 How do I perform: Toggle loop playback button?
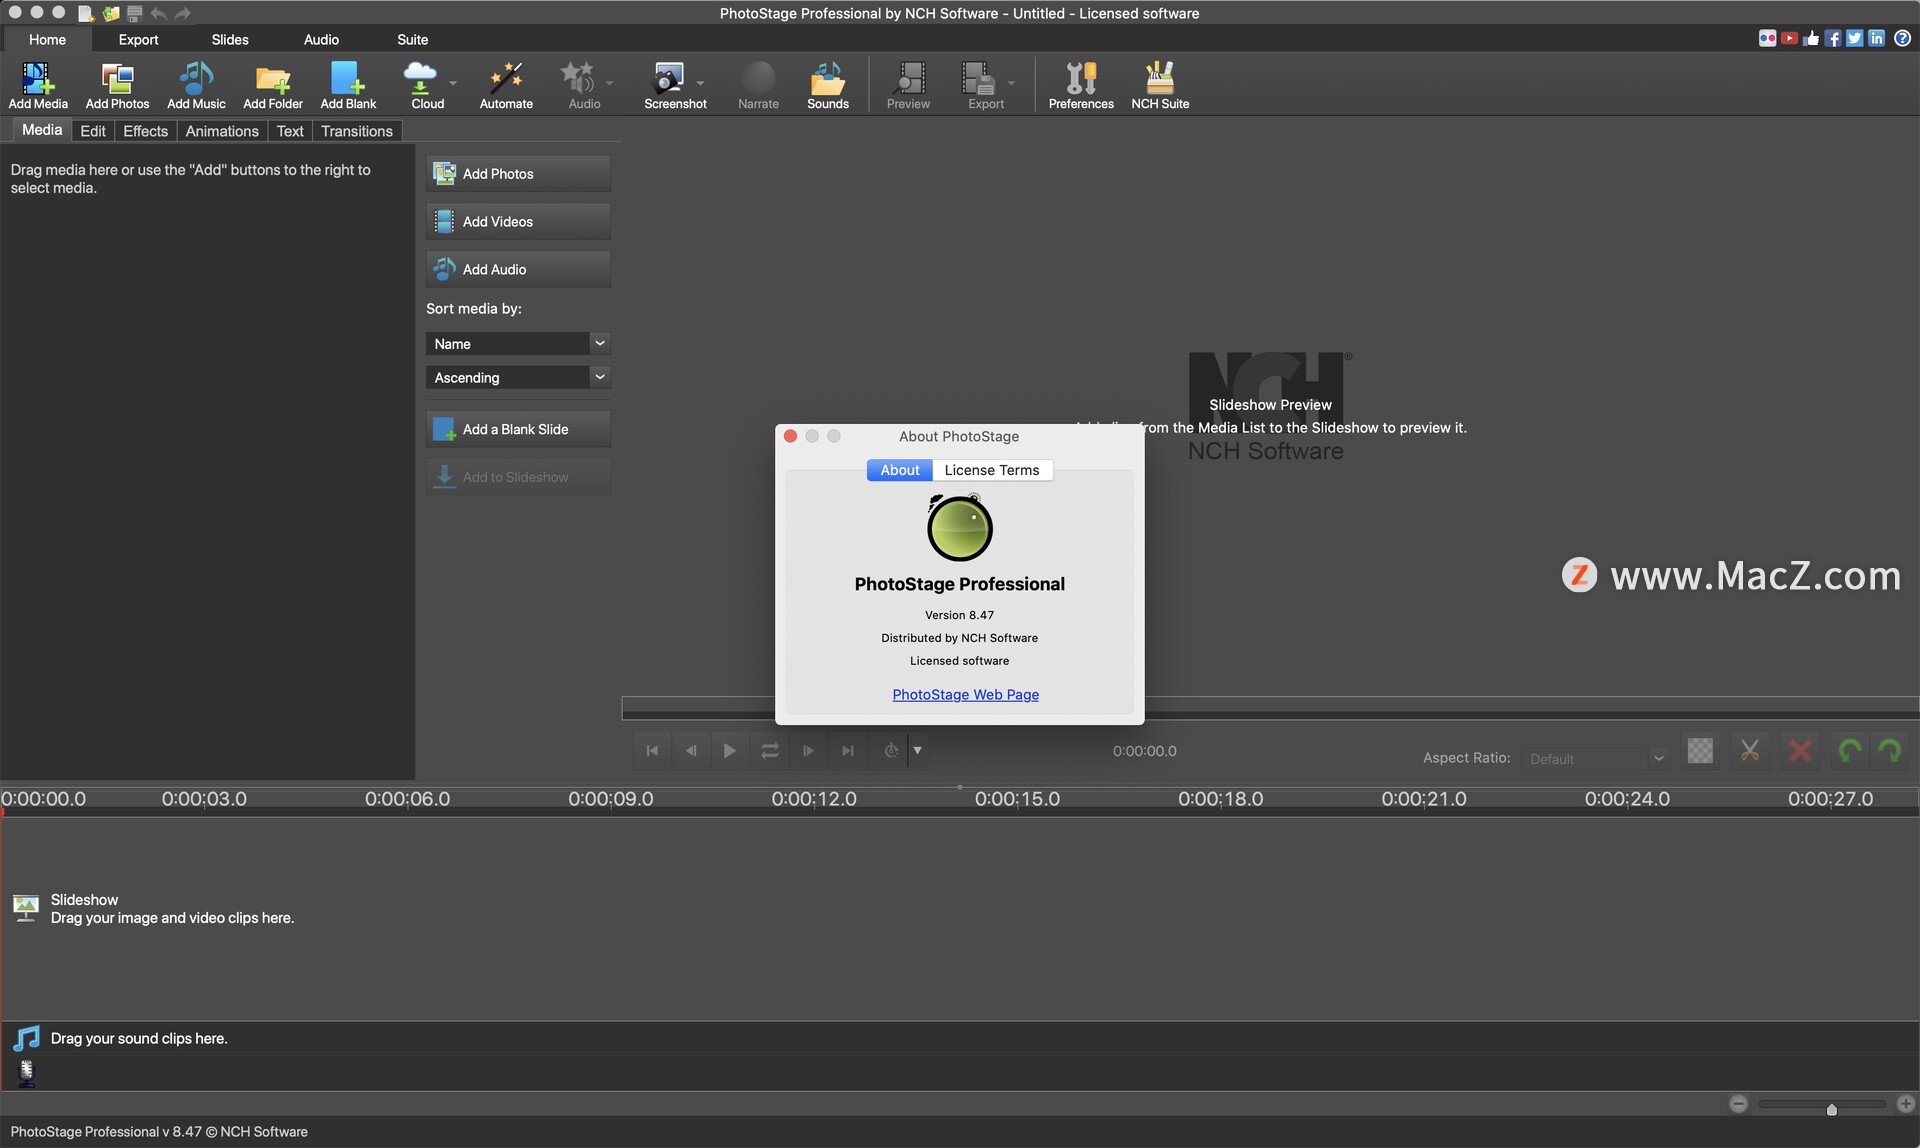click(769, 751)
